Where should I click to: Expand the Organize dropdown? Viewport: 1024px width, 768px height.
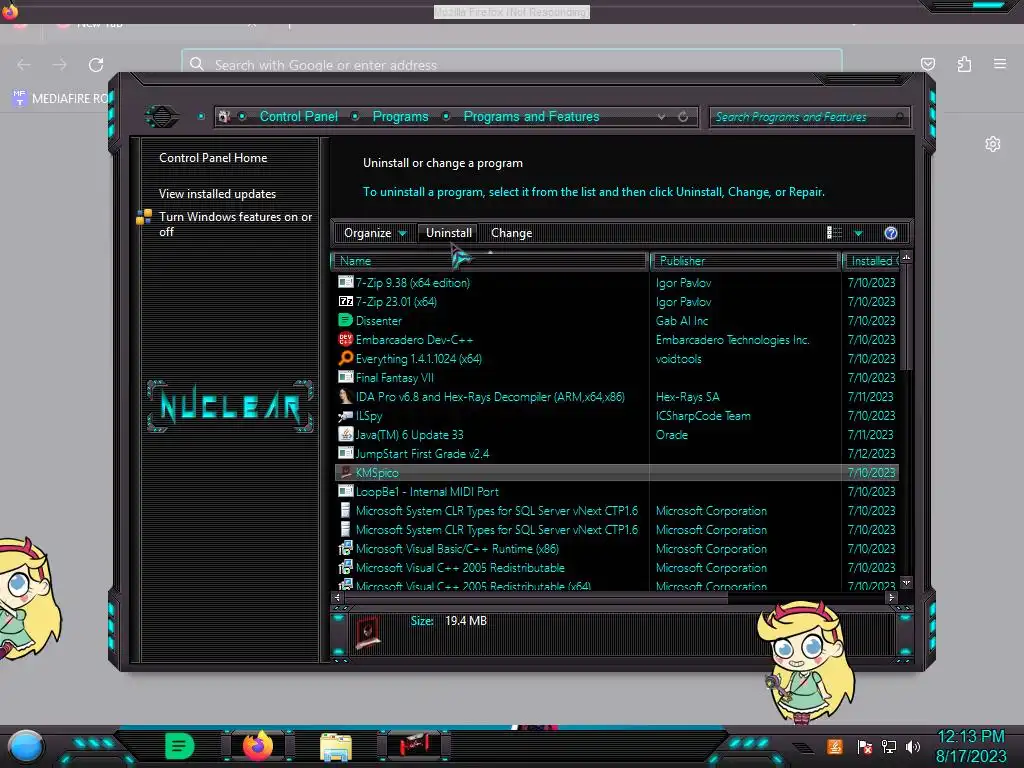pyautogui.click(x=375, y=233)
